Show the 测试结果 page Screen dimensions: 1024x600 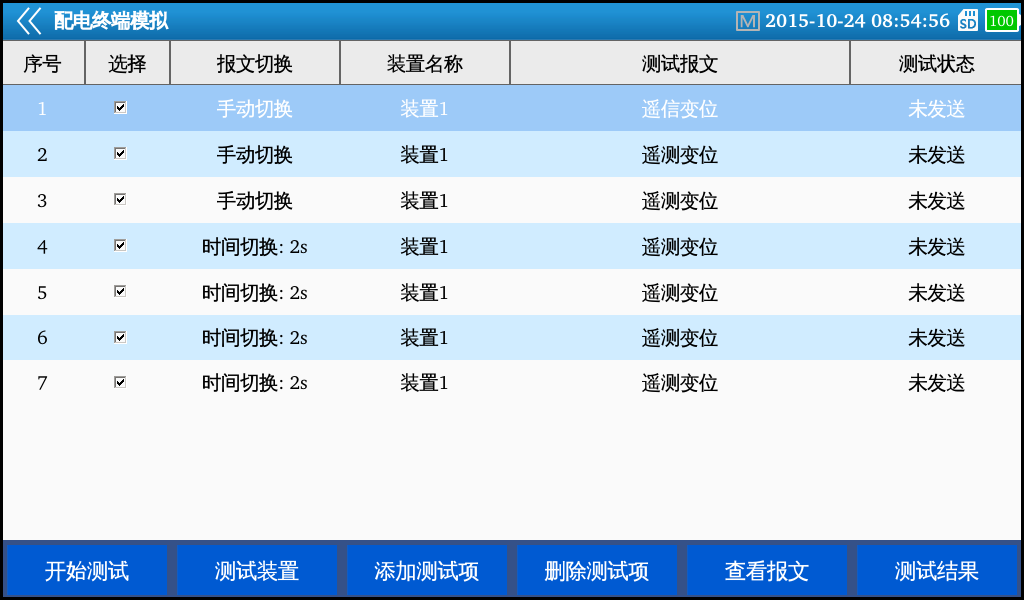click(x=937, y=571)
